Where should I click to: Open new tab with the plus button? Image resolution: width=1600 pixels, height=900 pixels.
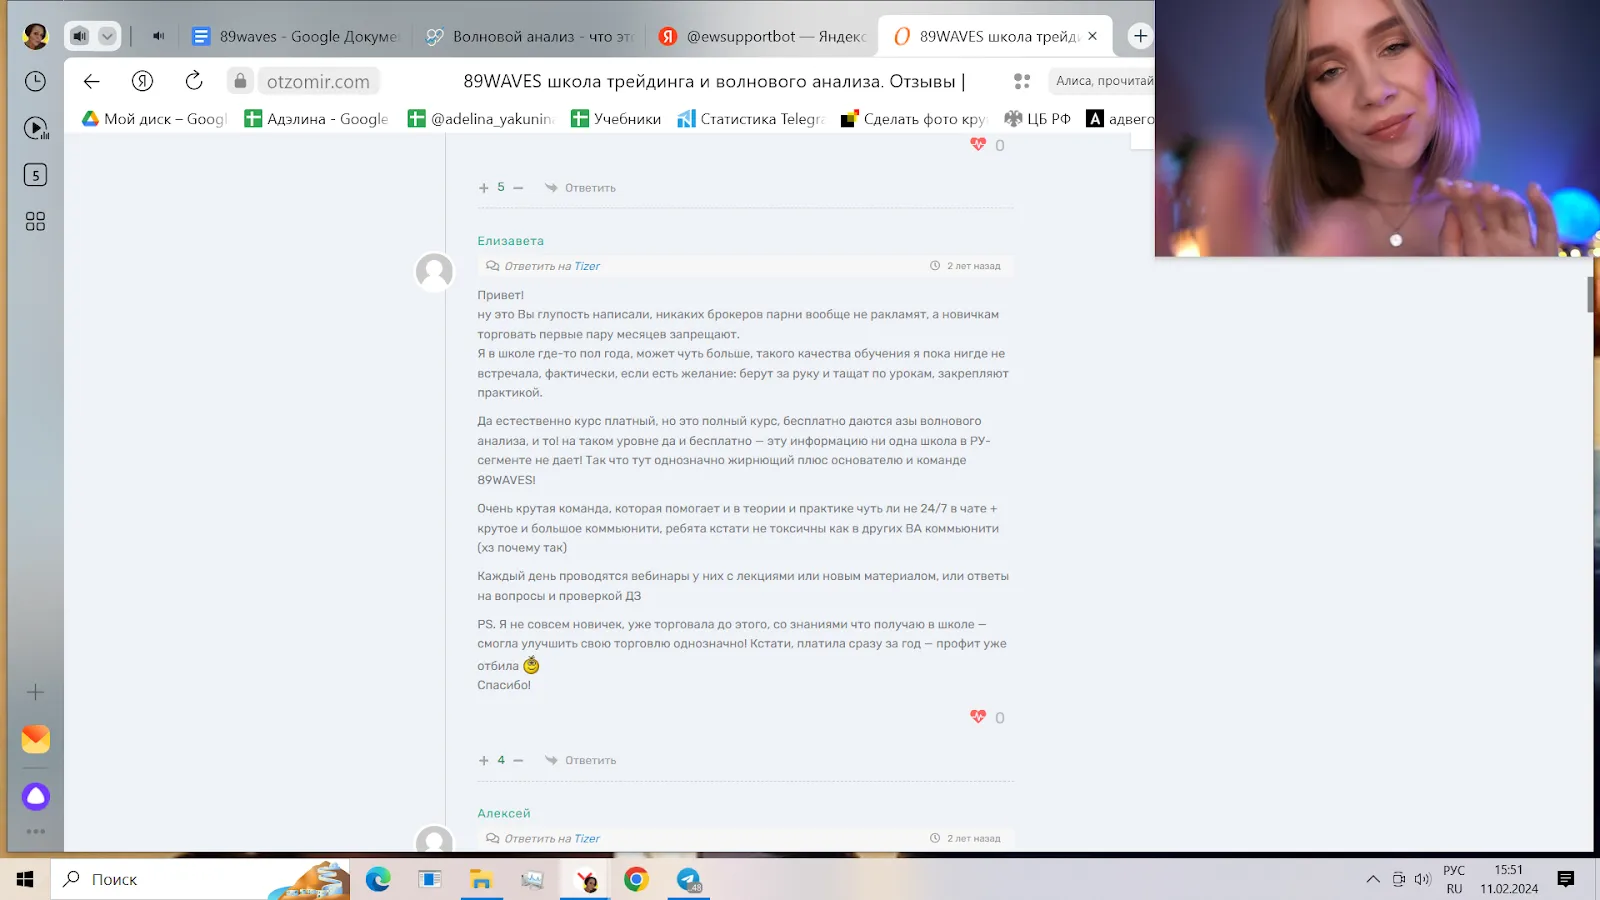(1140, 36)
